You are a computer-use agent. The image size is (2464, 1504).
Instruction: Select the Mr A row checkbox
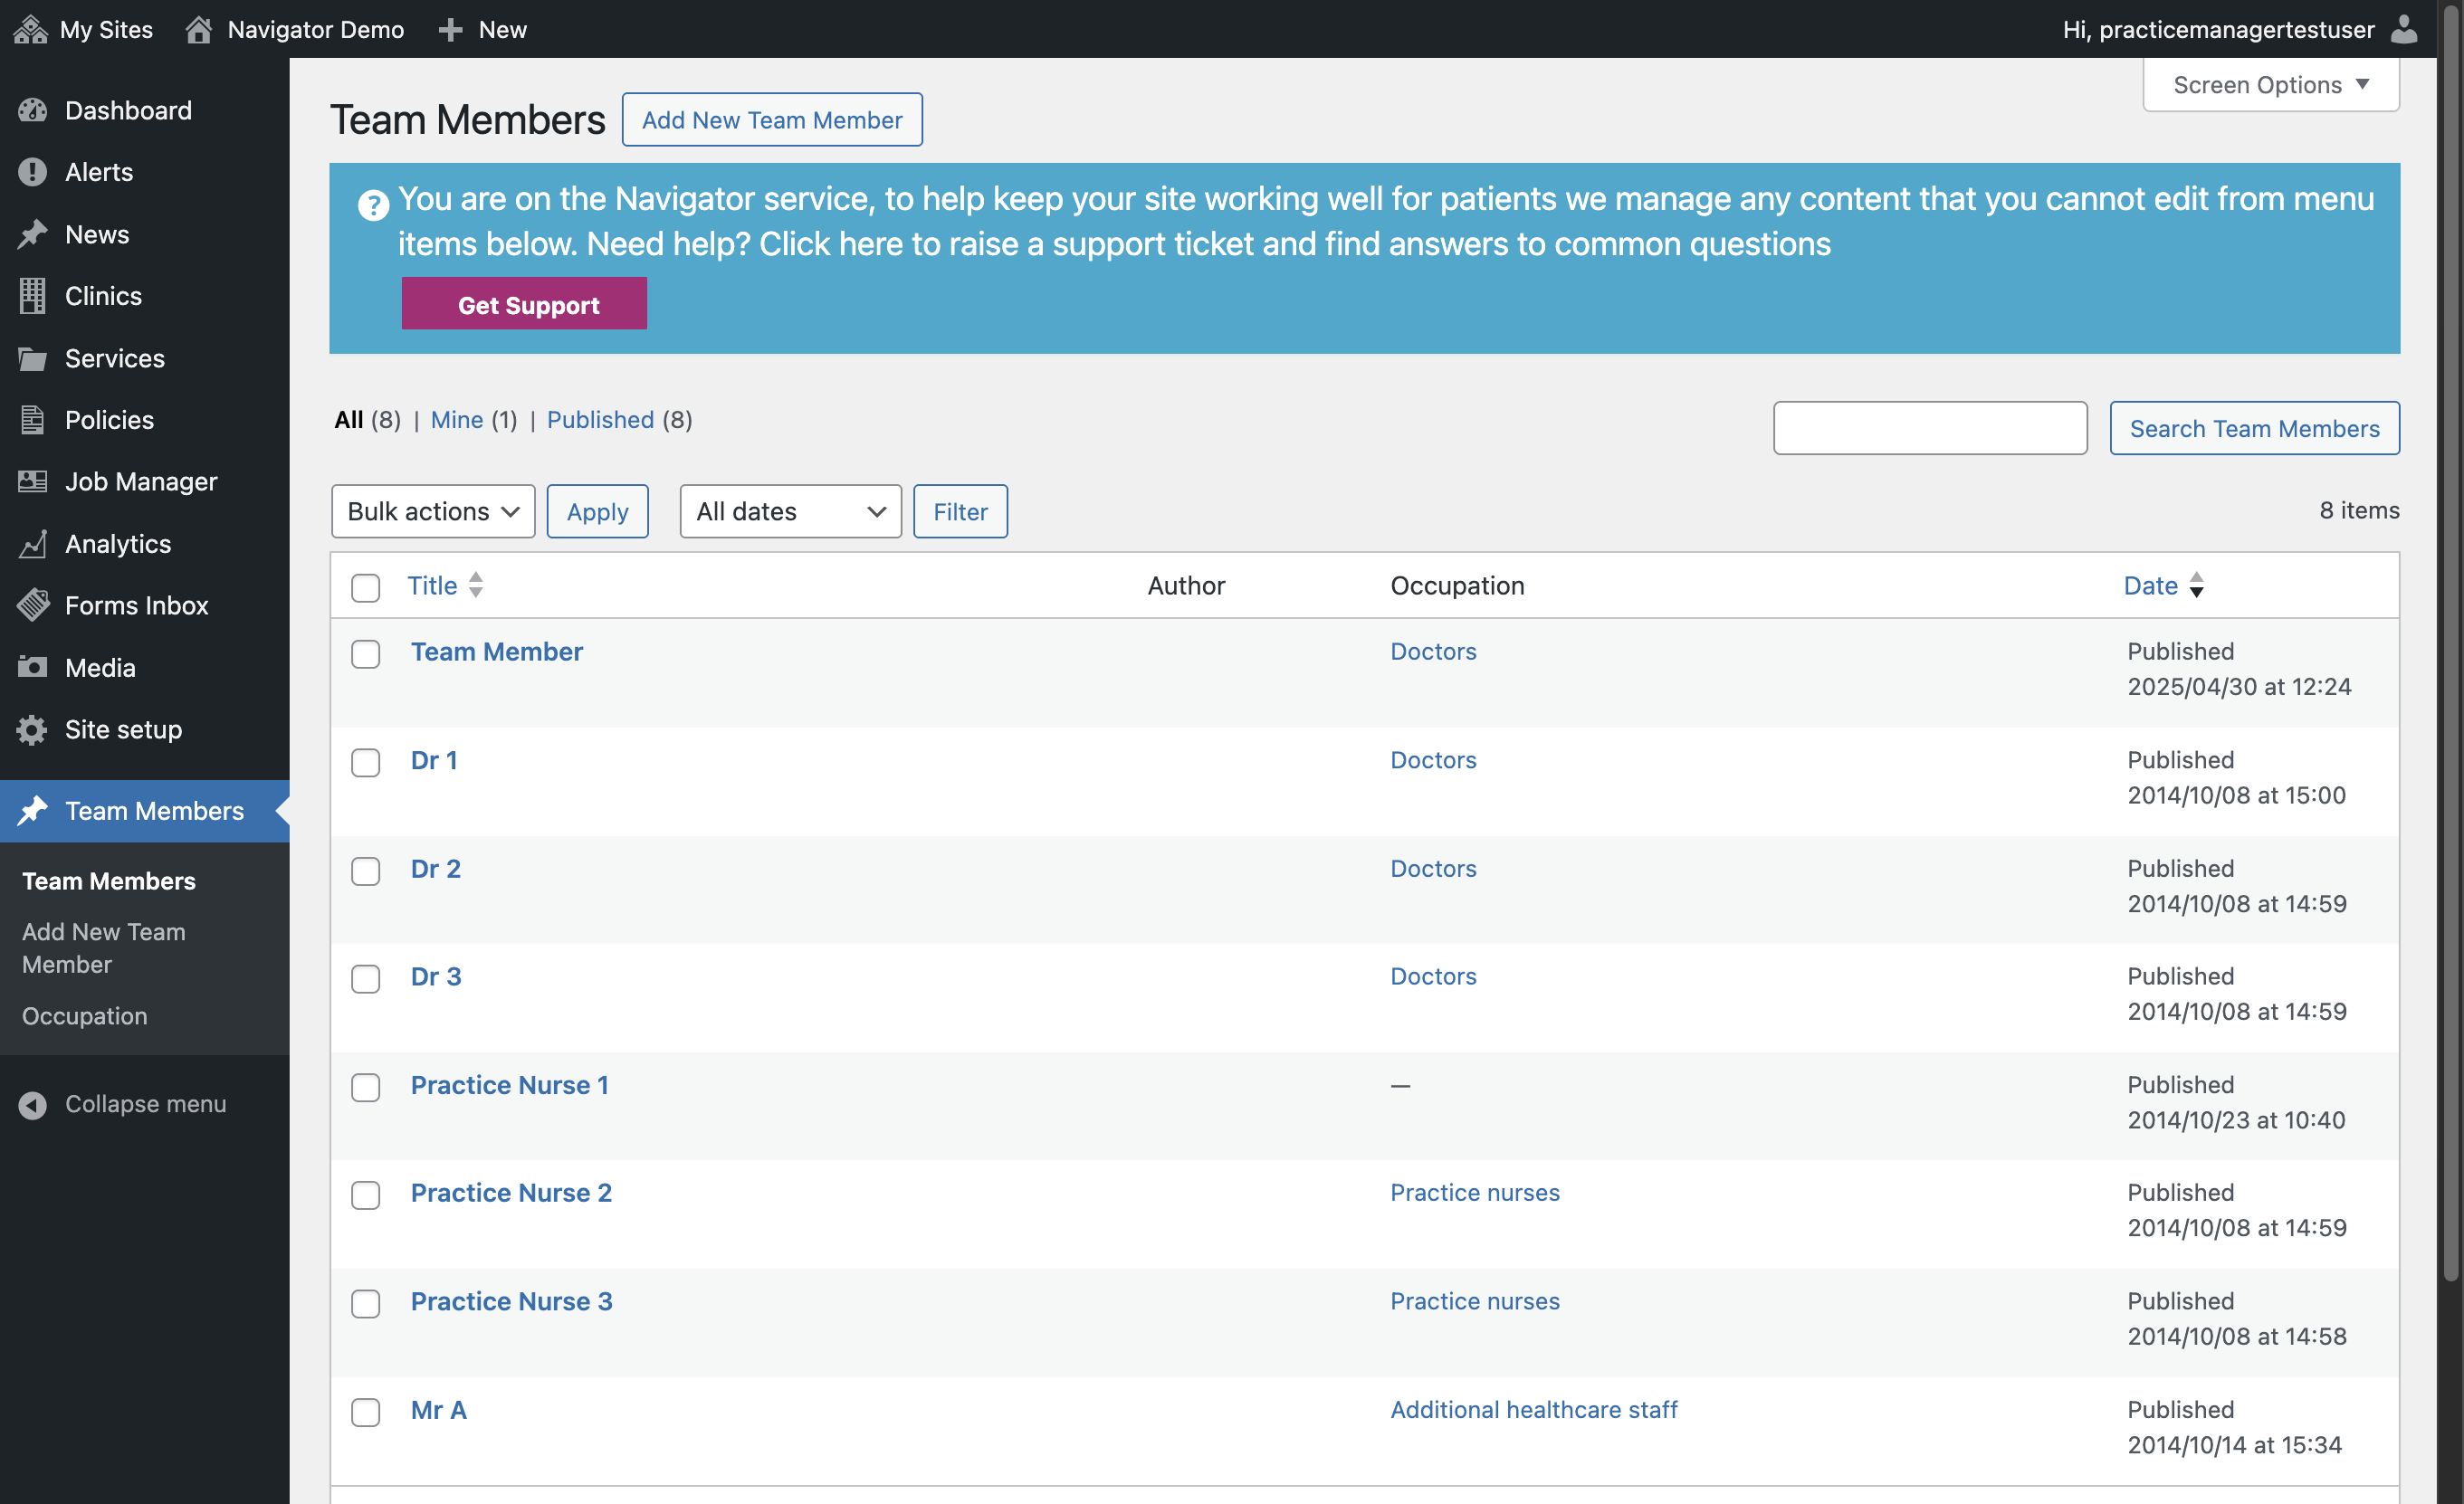366,1413
